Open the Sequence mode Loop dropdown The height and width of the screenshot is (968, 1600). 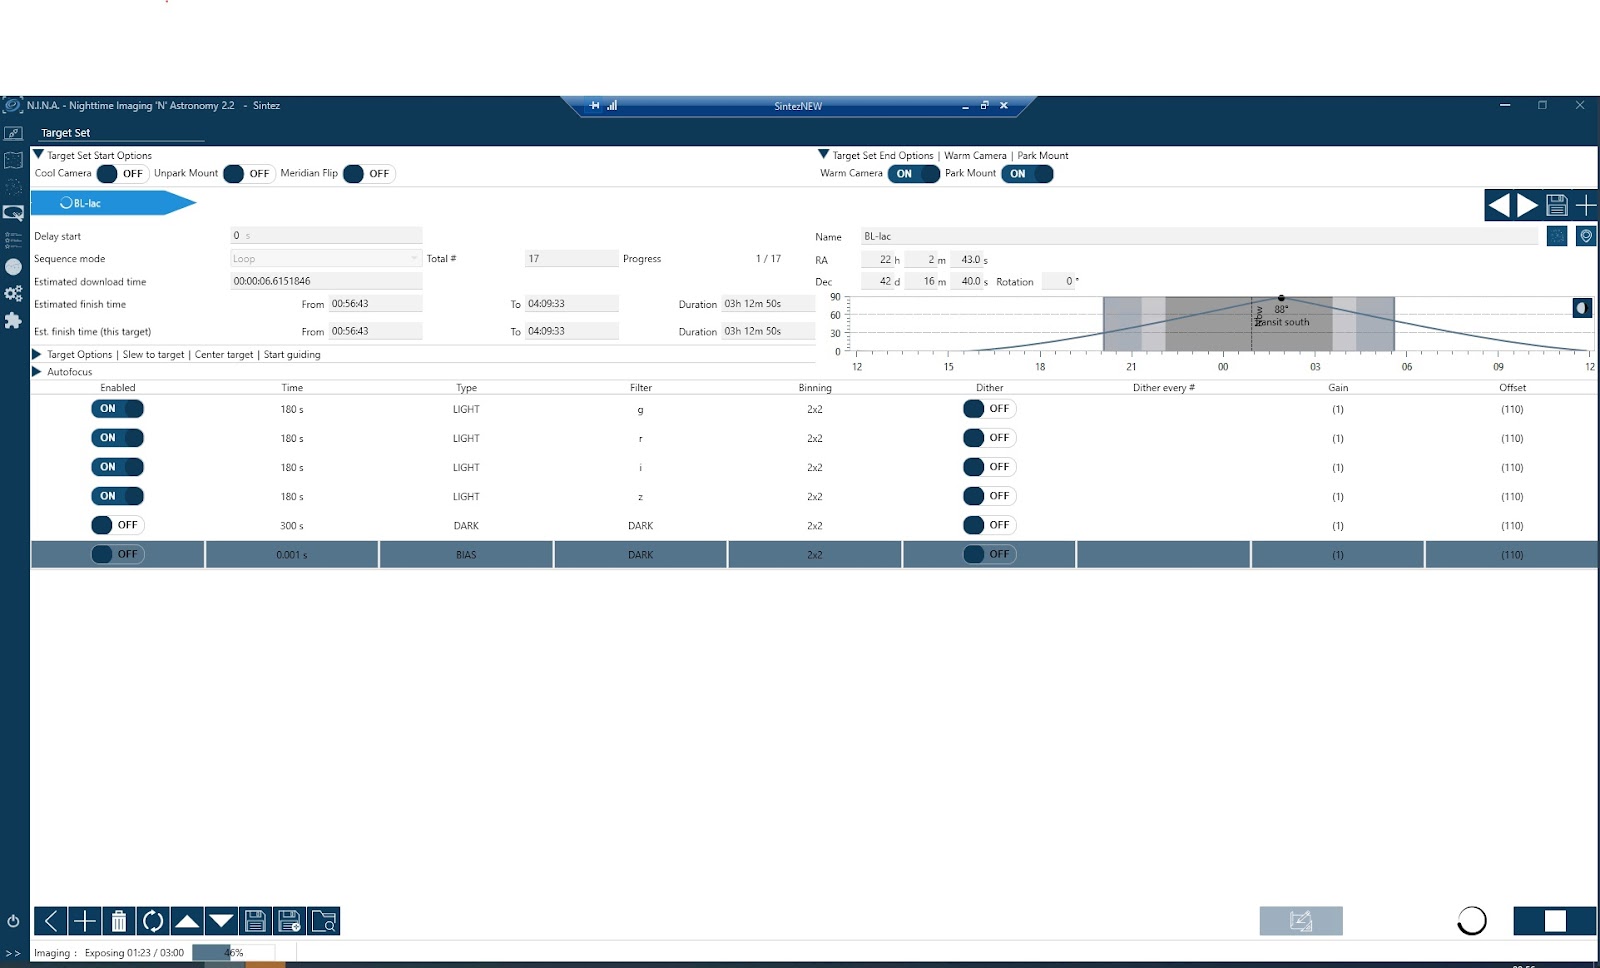pyautogui.click(x=326, y=259)
